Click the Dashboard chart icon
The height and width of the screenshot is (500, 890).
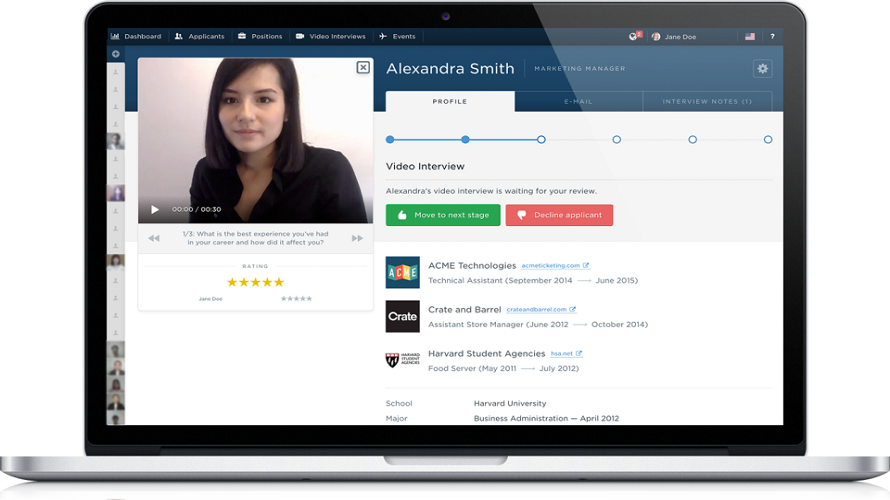pos(115,36)
